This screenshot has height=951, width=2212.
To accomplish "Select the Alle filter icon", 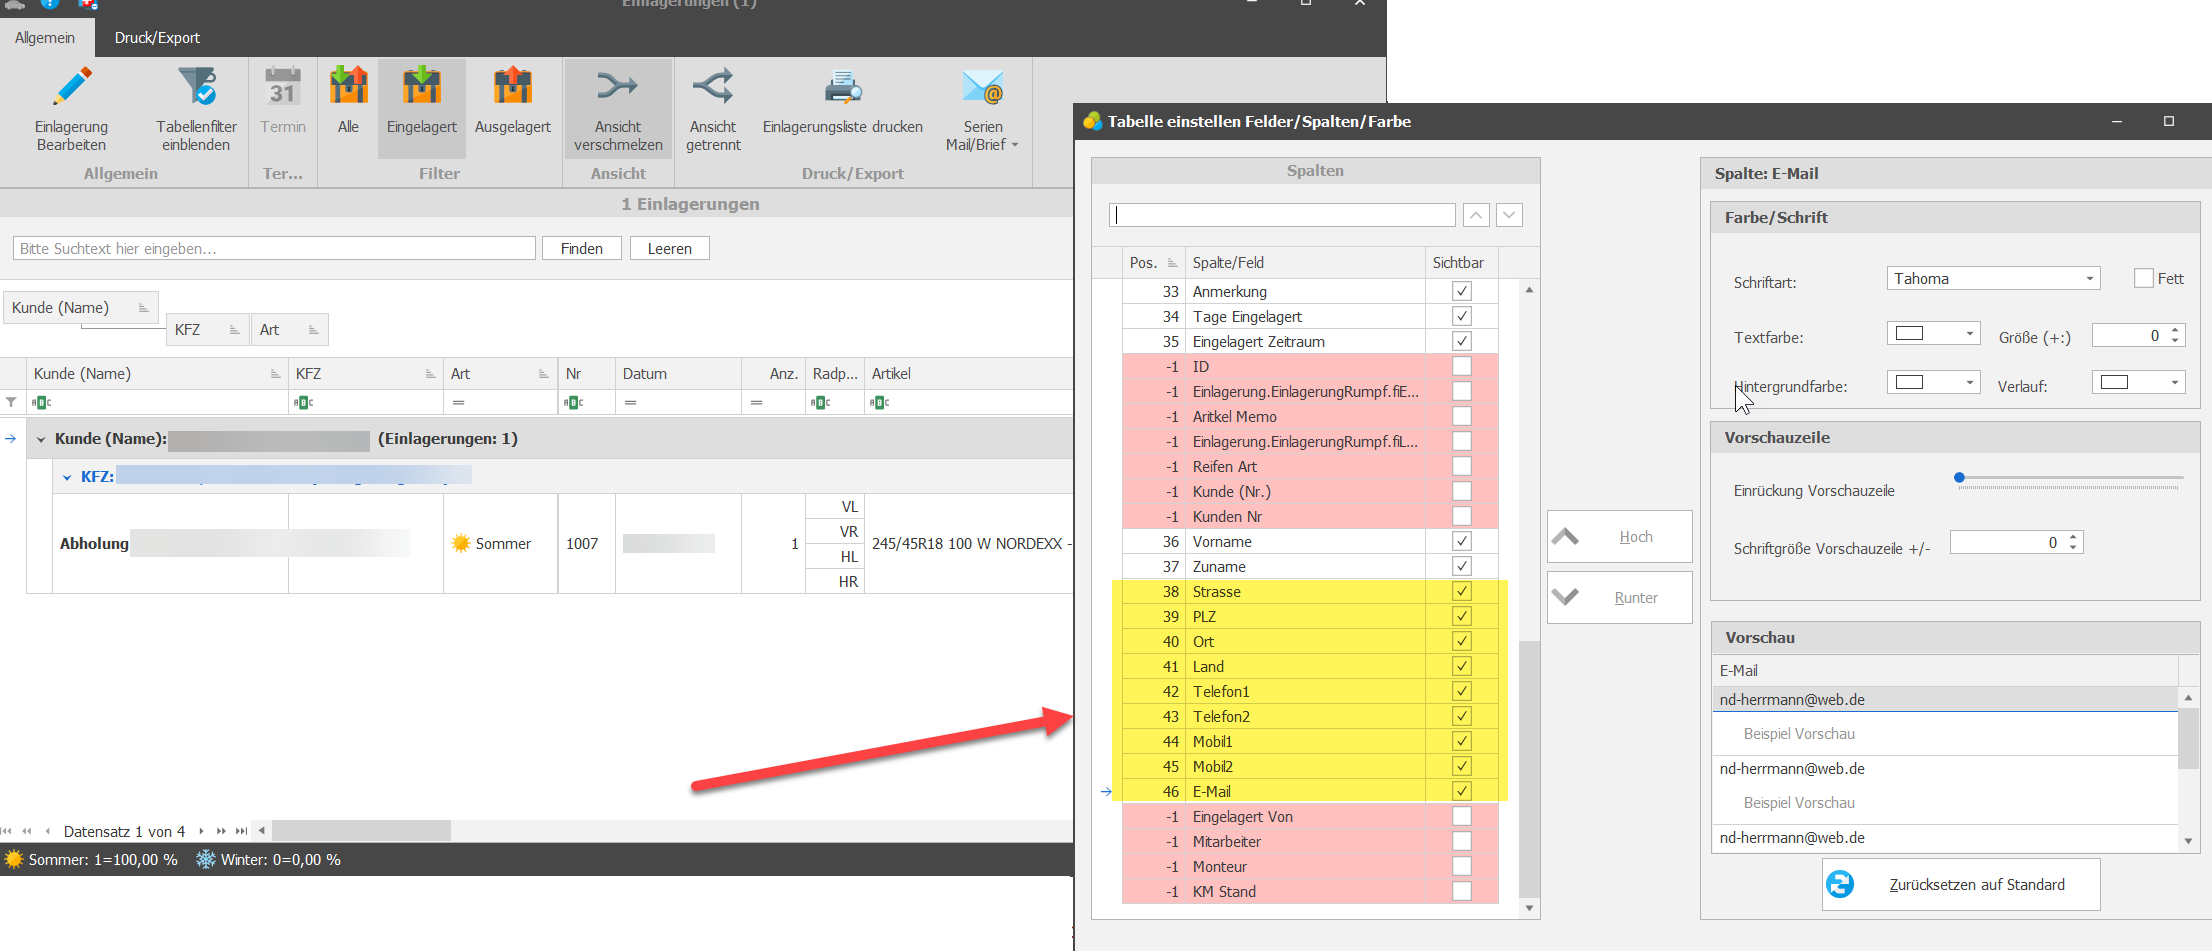I will point(348,86).
